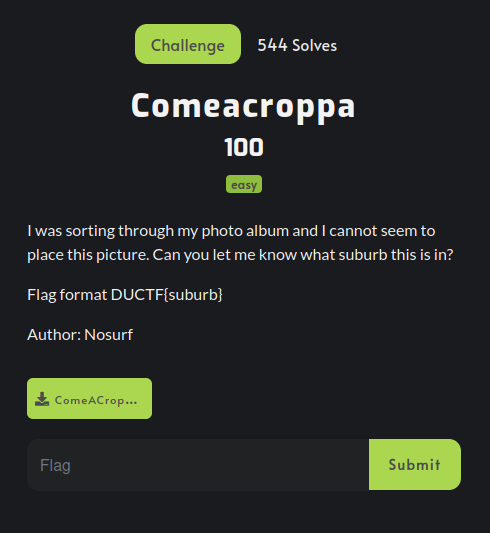Click the download arrow icon on file button
This screenshot has height=533, width=490.
coord(42,399)
